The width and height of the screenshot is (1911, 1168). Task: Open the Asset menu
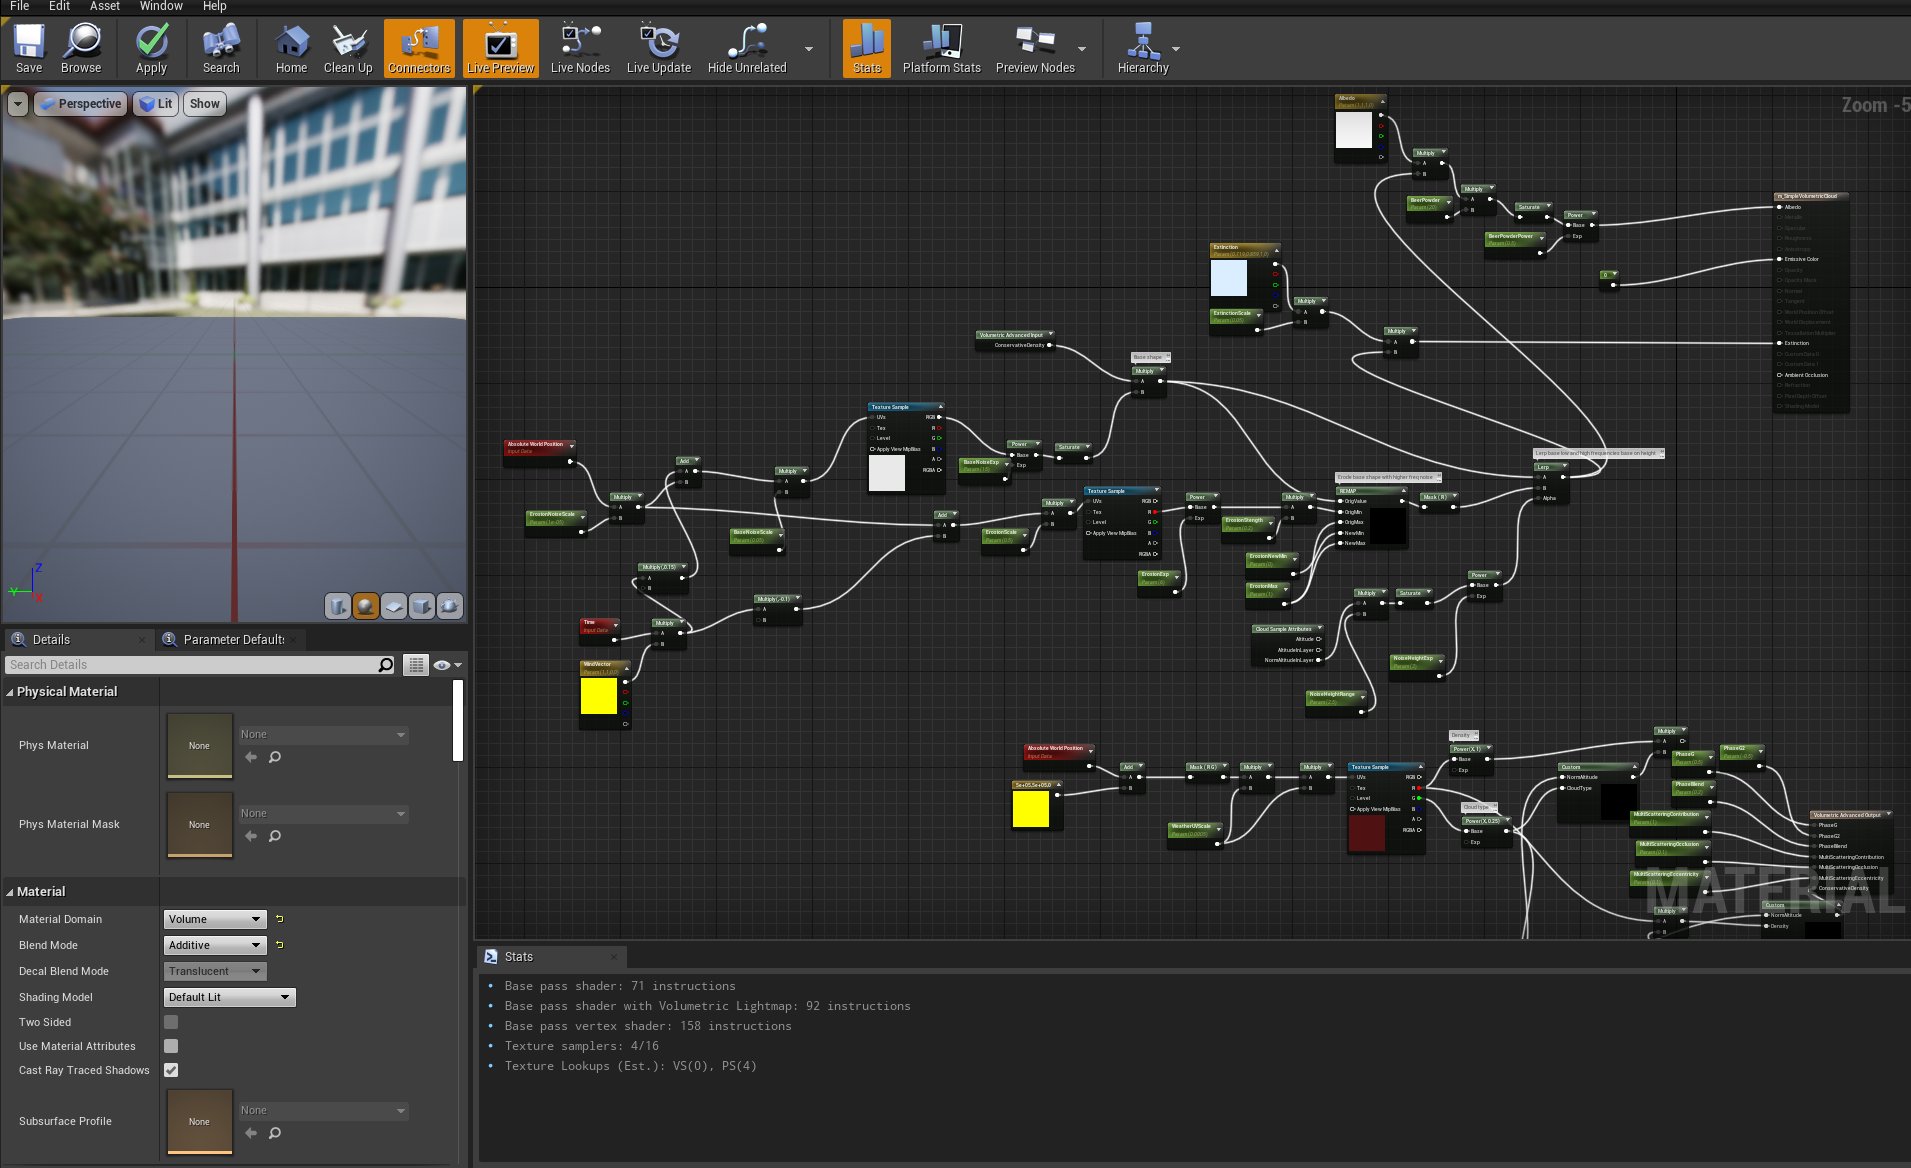(x=104, y=6)
